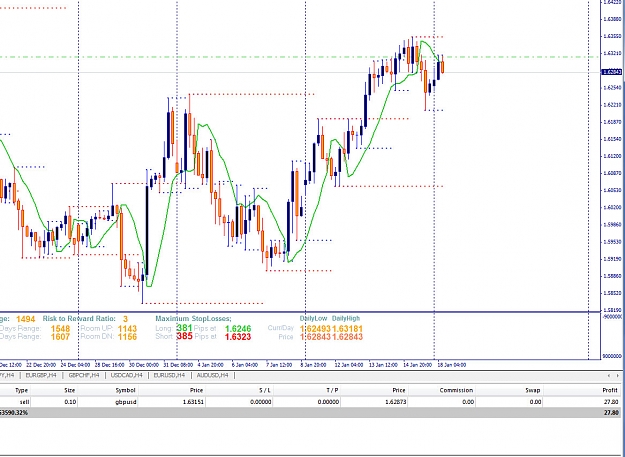
Task: Click the green 381 long pips value
Action: coord(185,328)
